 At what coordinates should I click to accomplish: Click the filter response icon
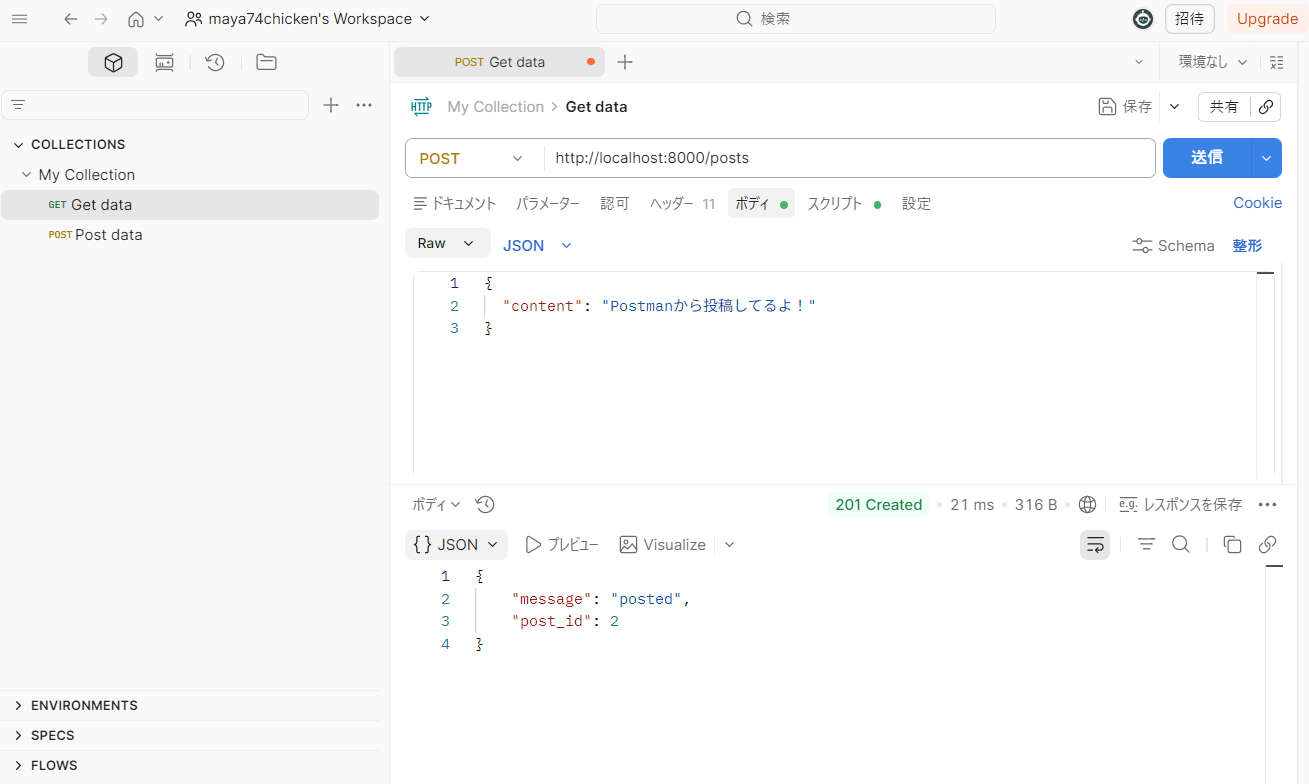coord(1146,545)
